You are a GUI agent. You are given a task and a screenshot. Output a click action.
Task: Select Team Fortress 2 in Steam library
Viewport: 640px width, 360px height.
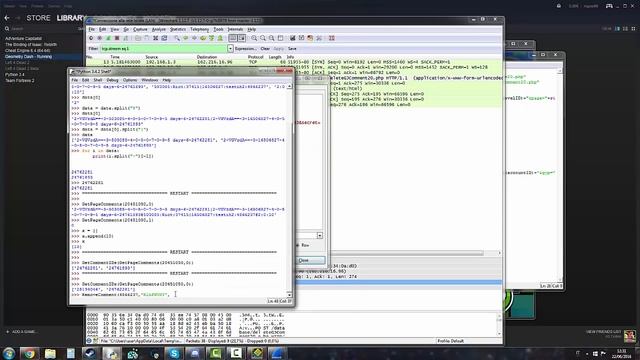(x=20, y=80)
